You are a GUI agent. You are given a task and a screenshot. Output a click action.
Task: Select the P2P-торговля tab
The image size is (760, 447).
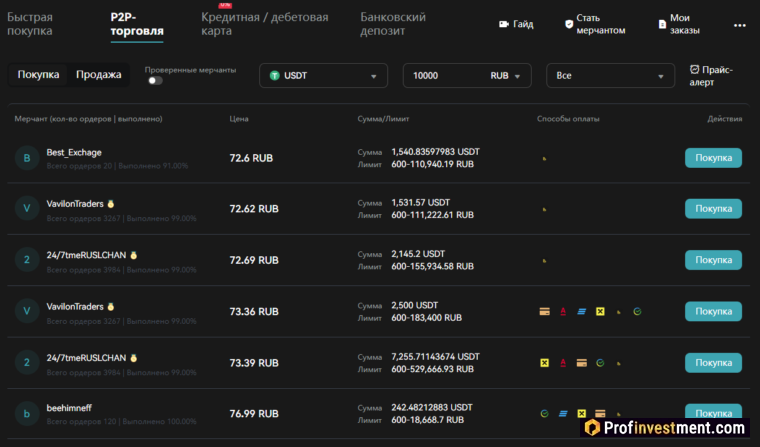tap(137, 24)
